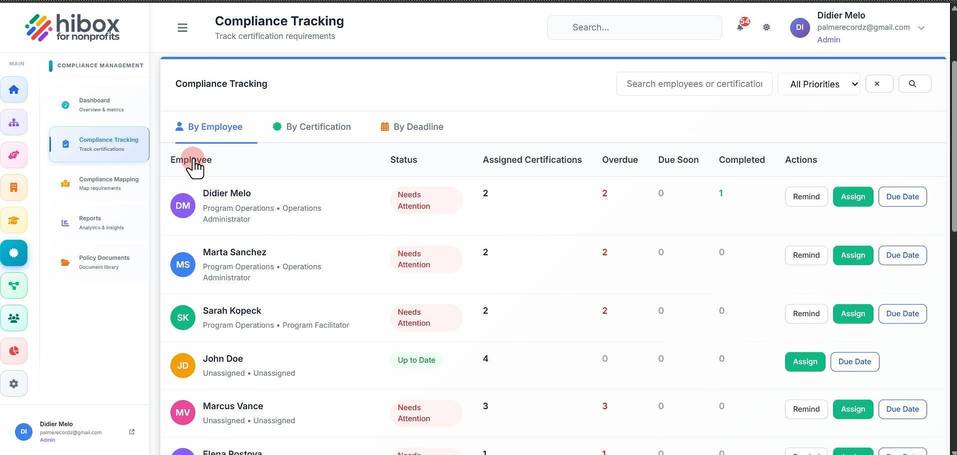Toggle the hamburger menu icon
957x455 pixels.
pos(182,27)
